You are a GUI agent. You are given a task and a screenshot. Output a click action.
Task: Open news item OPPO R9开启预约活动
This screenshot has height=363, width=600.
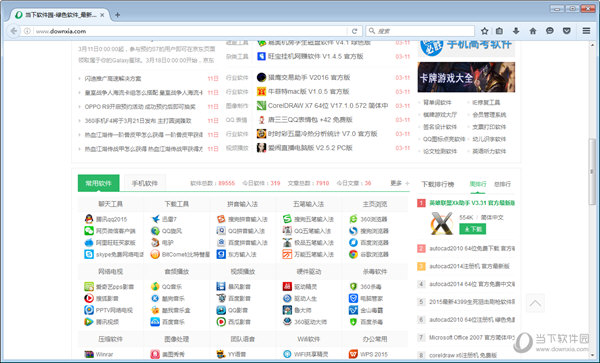tap(140, 106)
